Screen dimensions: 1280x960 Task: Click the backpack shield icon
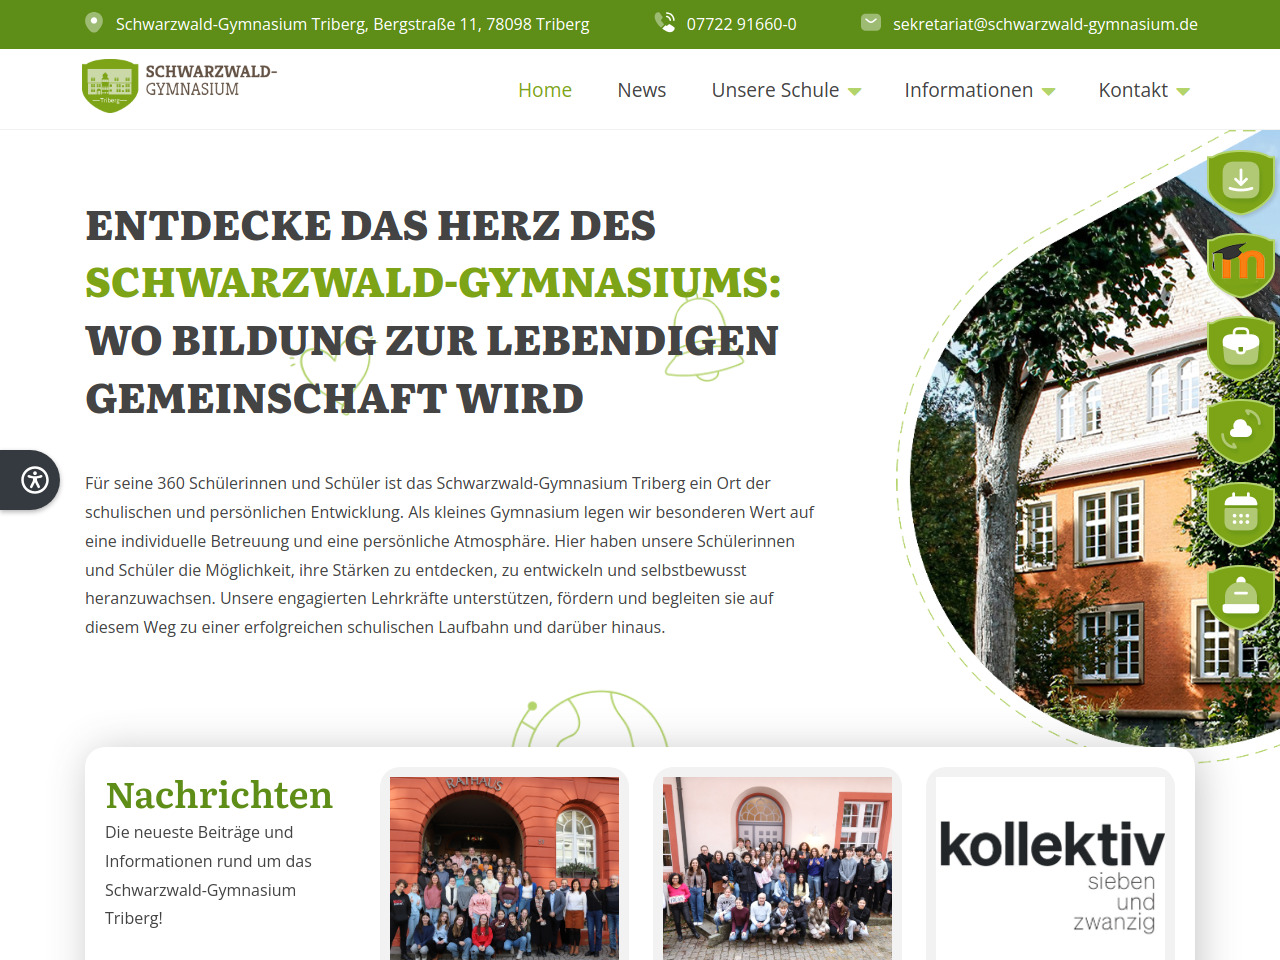pyautogui.click(x=1240, y=597)
